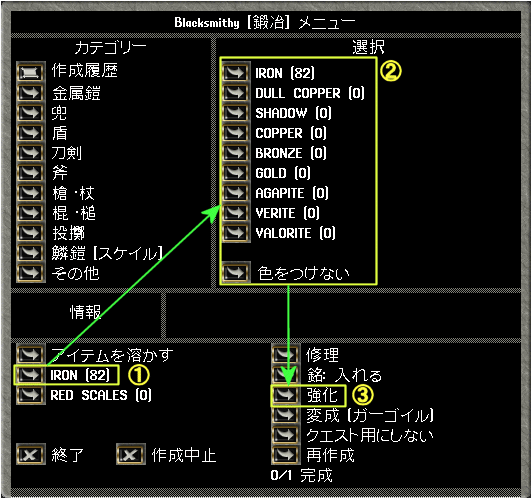
Task: Select the arrow button next to 兜
Action: point(31,112)
